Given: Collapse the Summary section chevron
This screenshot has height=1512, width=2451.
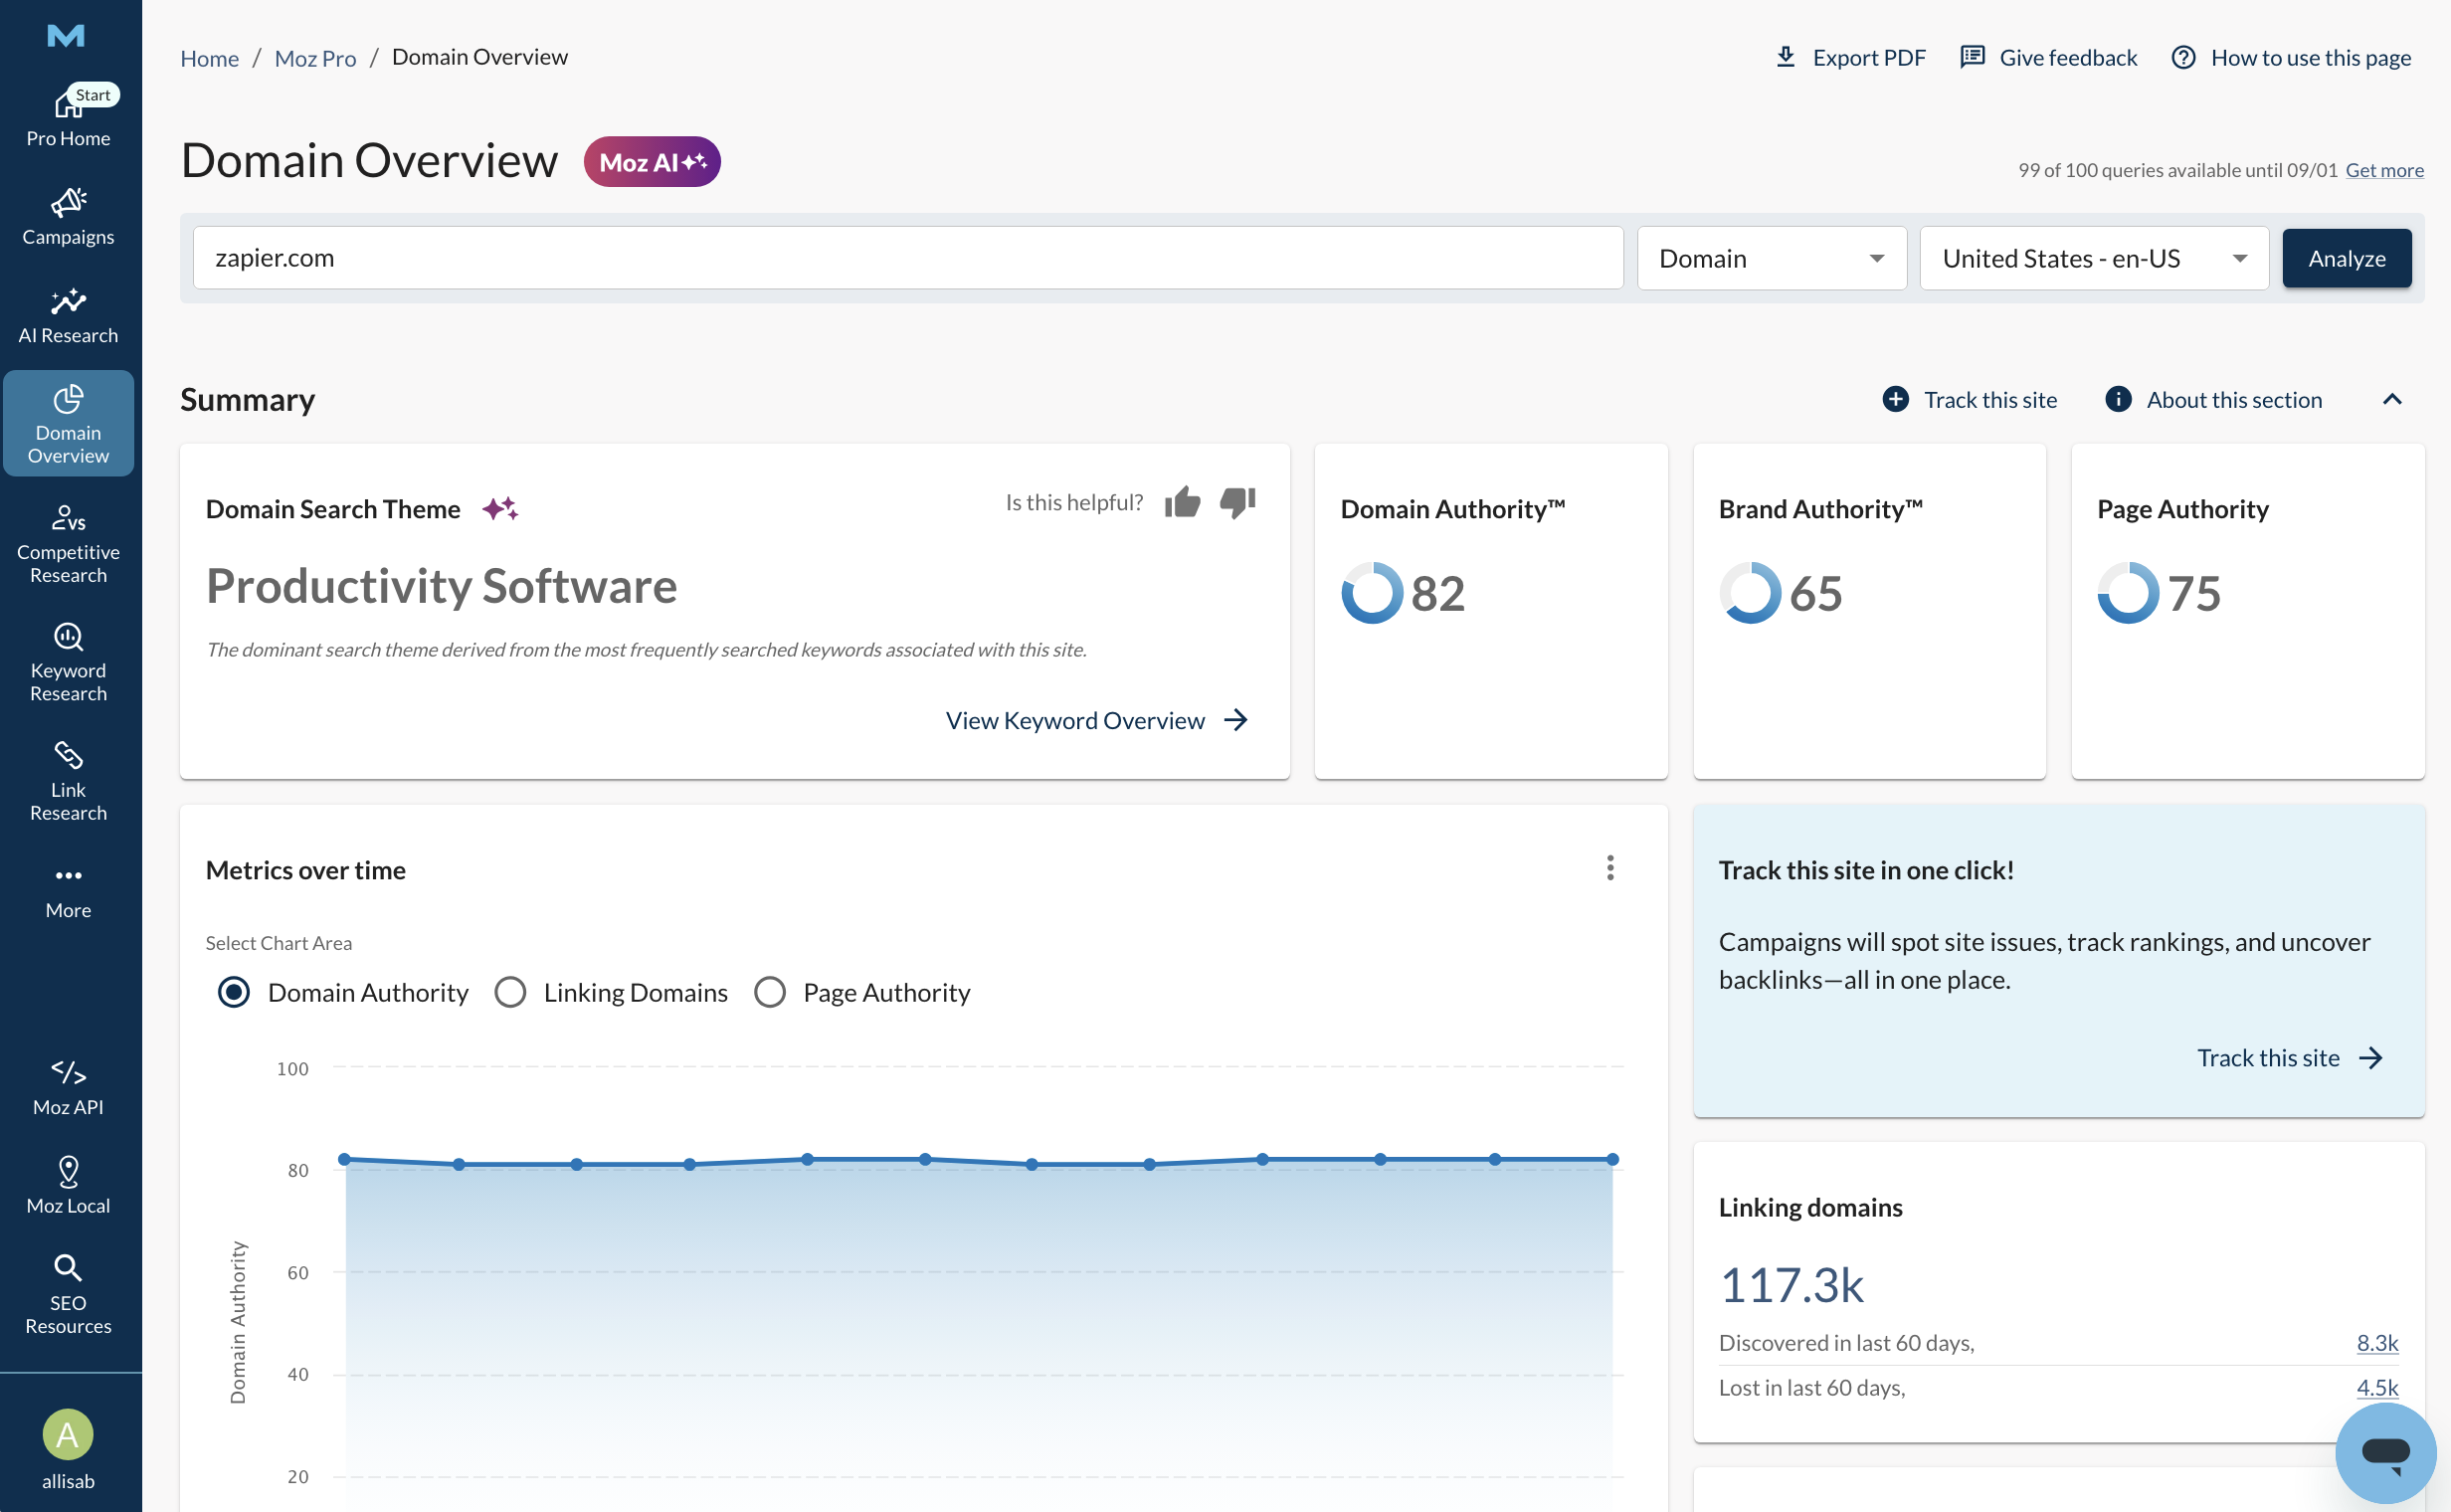Looking at the screenshot, I should [x=2392, y=400].
